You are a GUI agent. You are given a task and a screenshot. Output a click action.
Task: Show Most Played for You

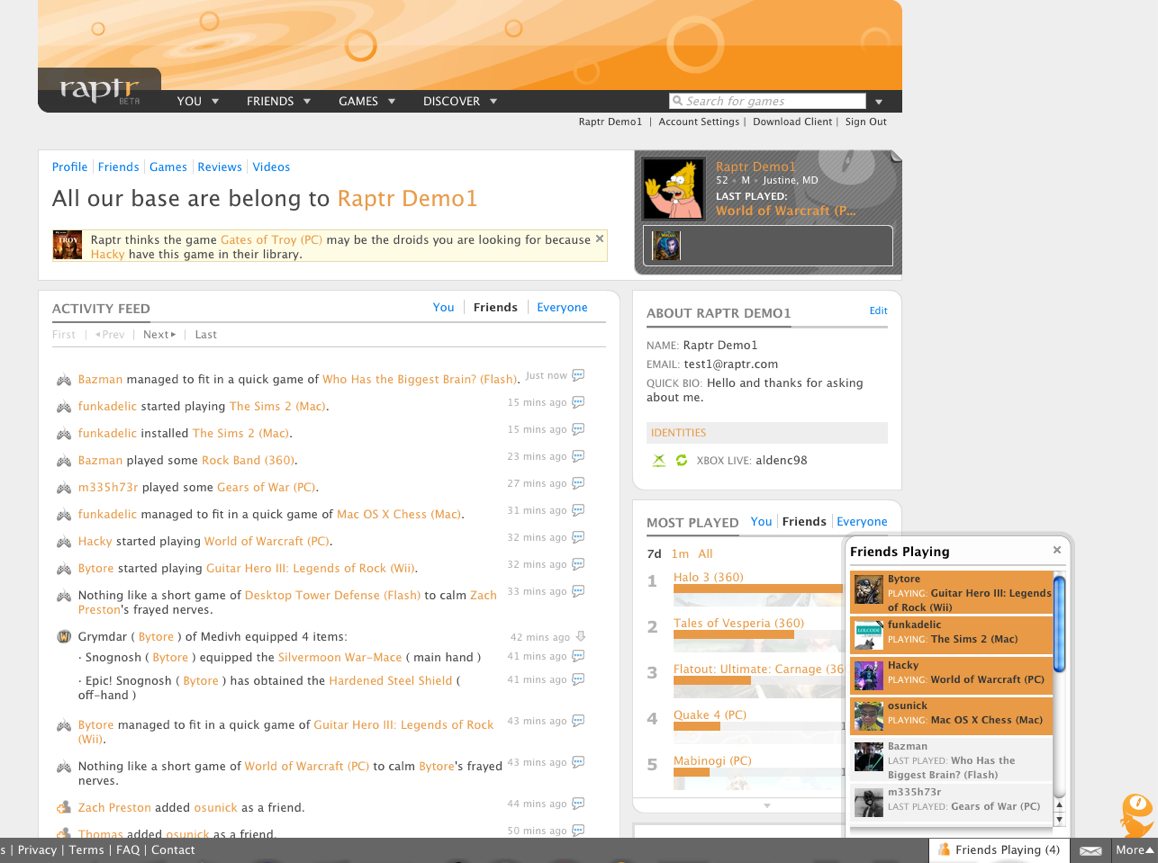point(761,521)
